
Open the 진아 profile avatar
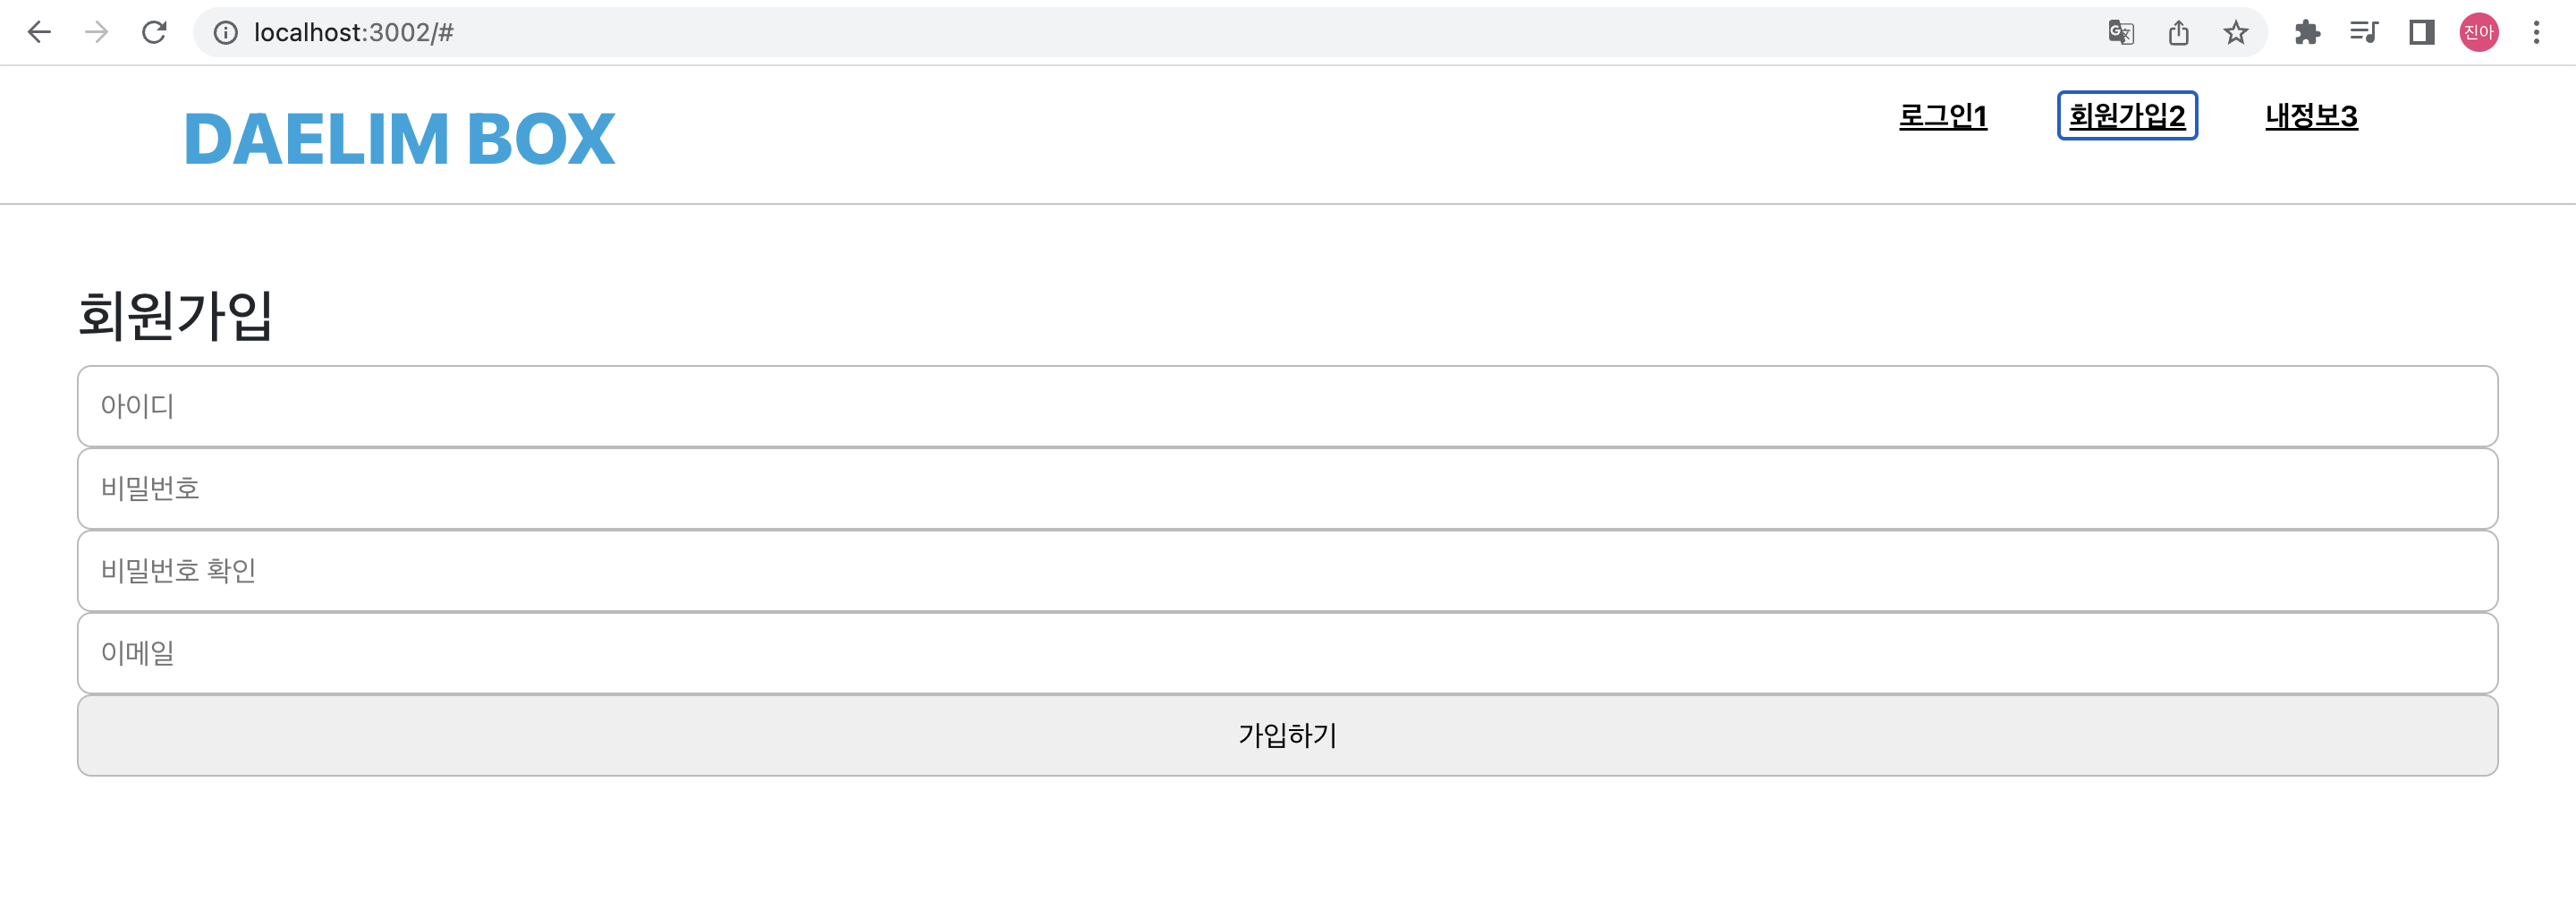(x=2479, y=33)
